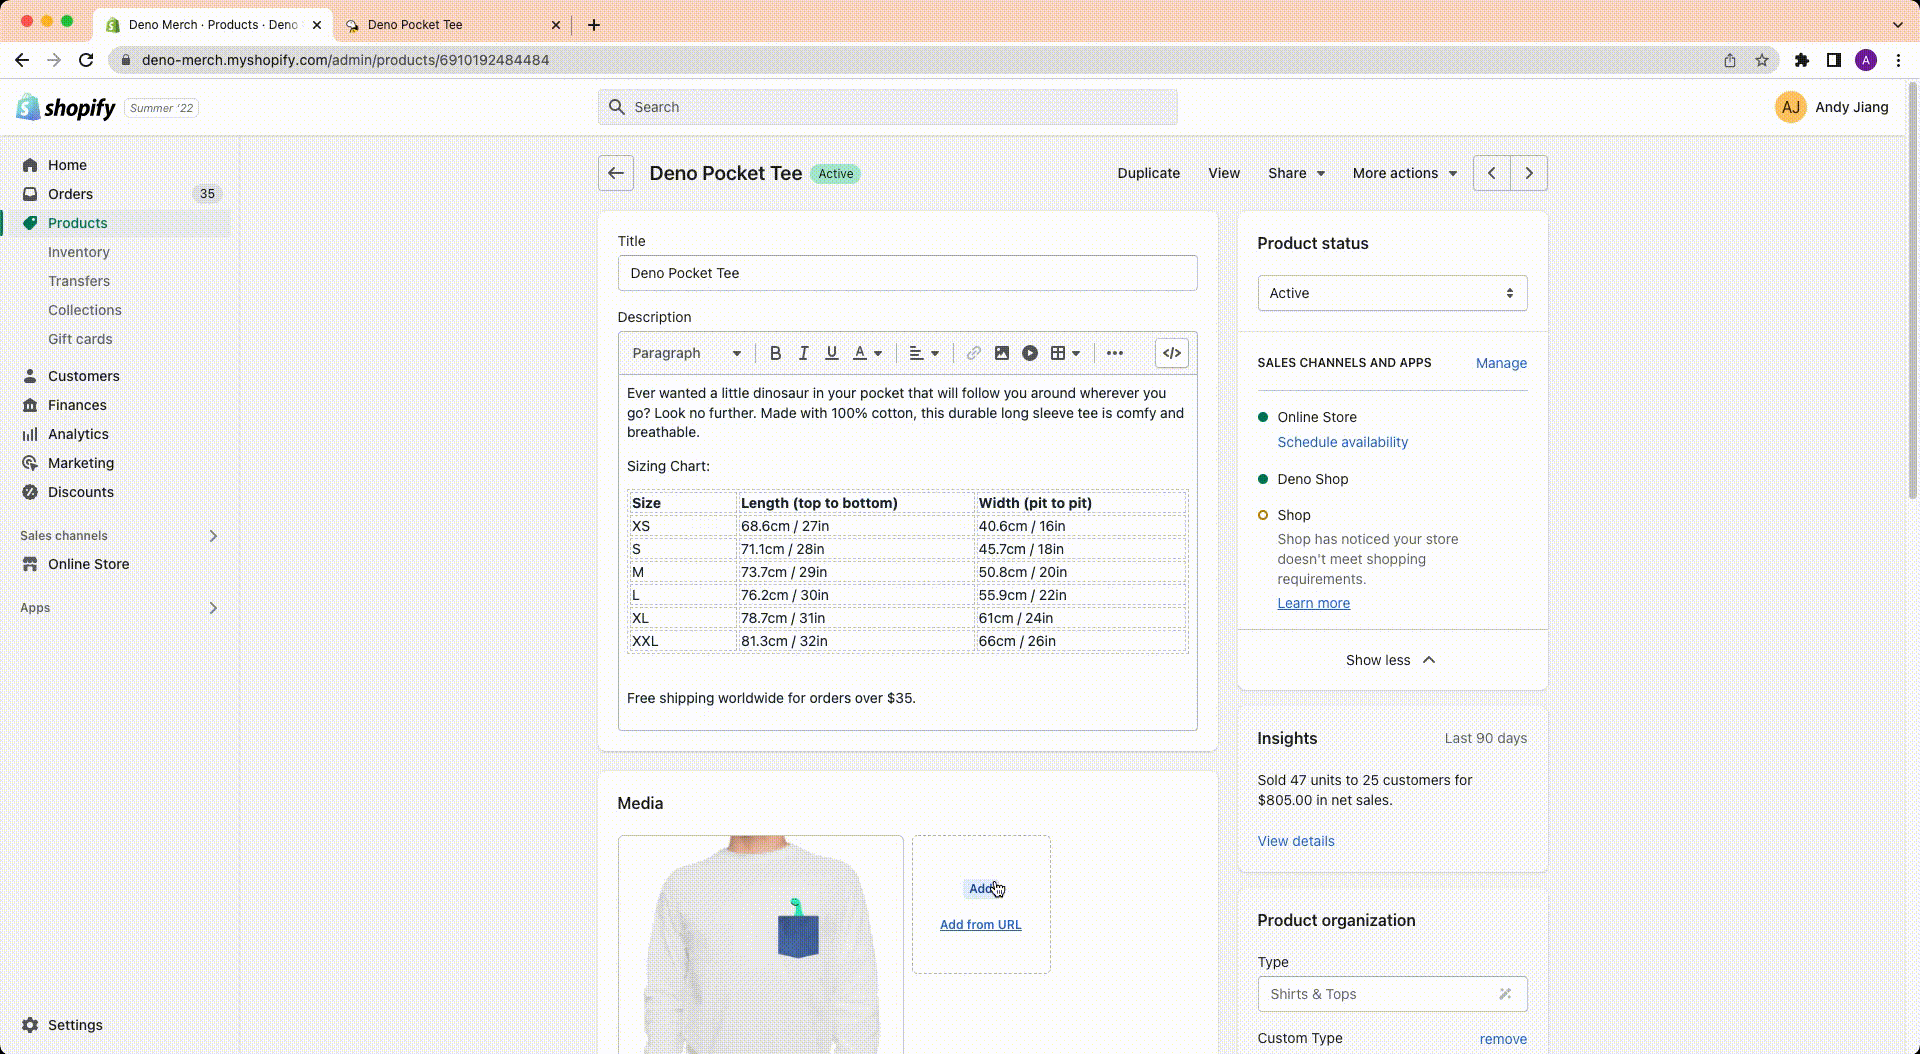Click the Shirts & Tops type field

[x=1392, y=994]
